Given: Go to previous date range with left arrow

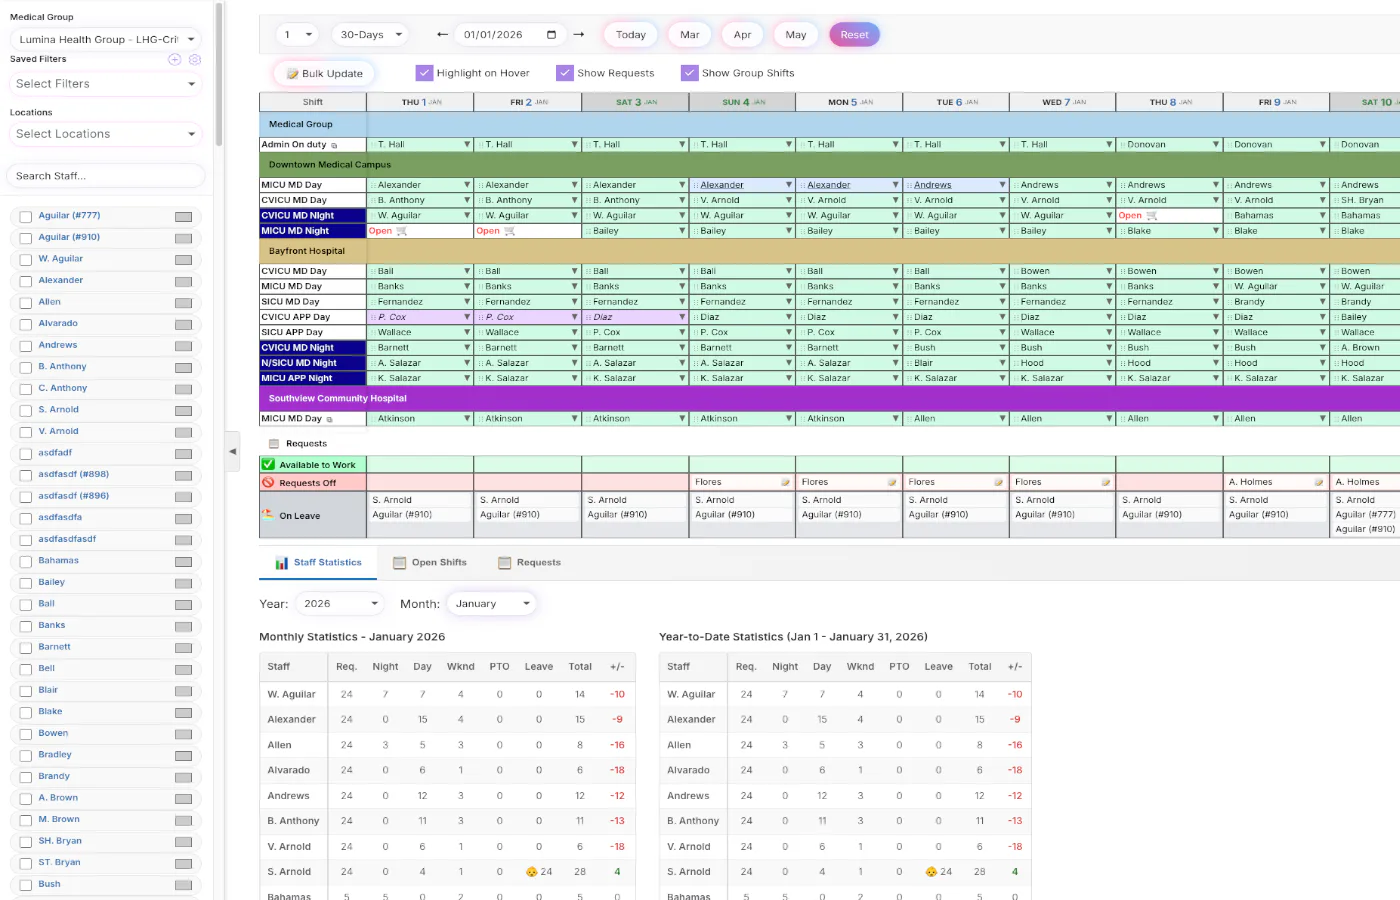Looking at the screenshot, I should coord(442,35).
